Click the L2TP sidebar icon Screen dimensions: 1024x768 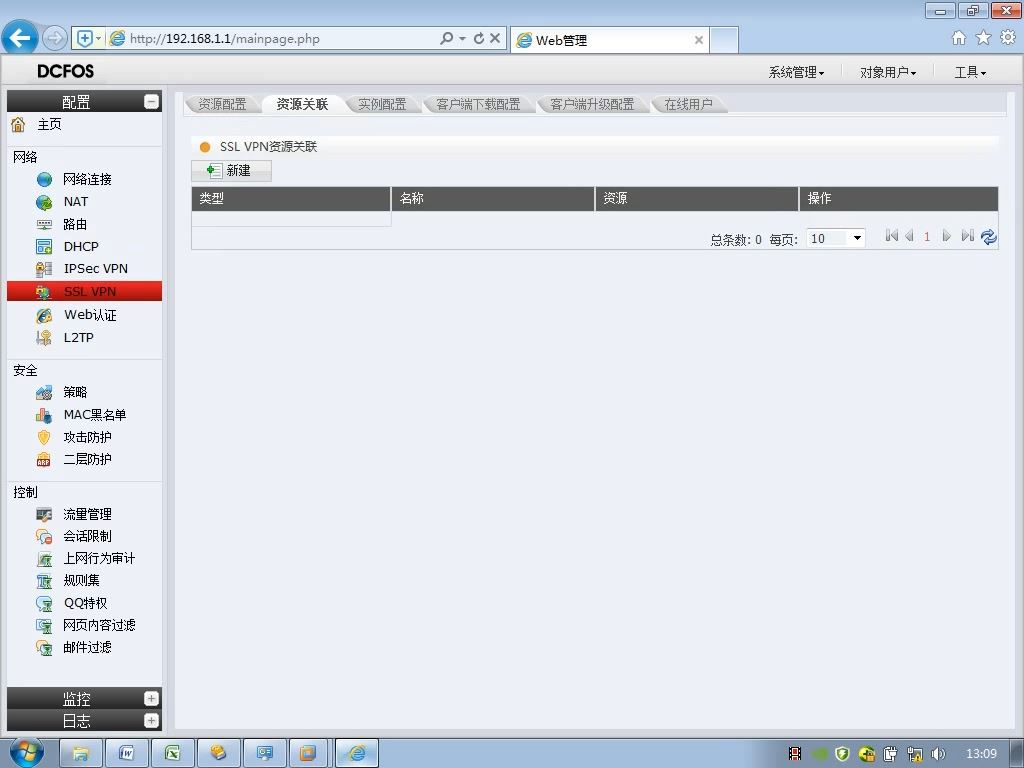point(44,337)
